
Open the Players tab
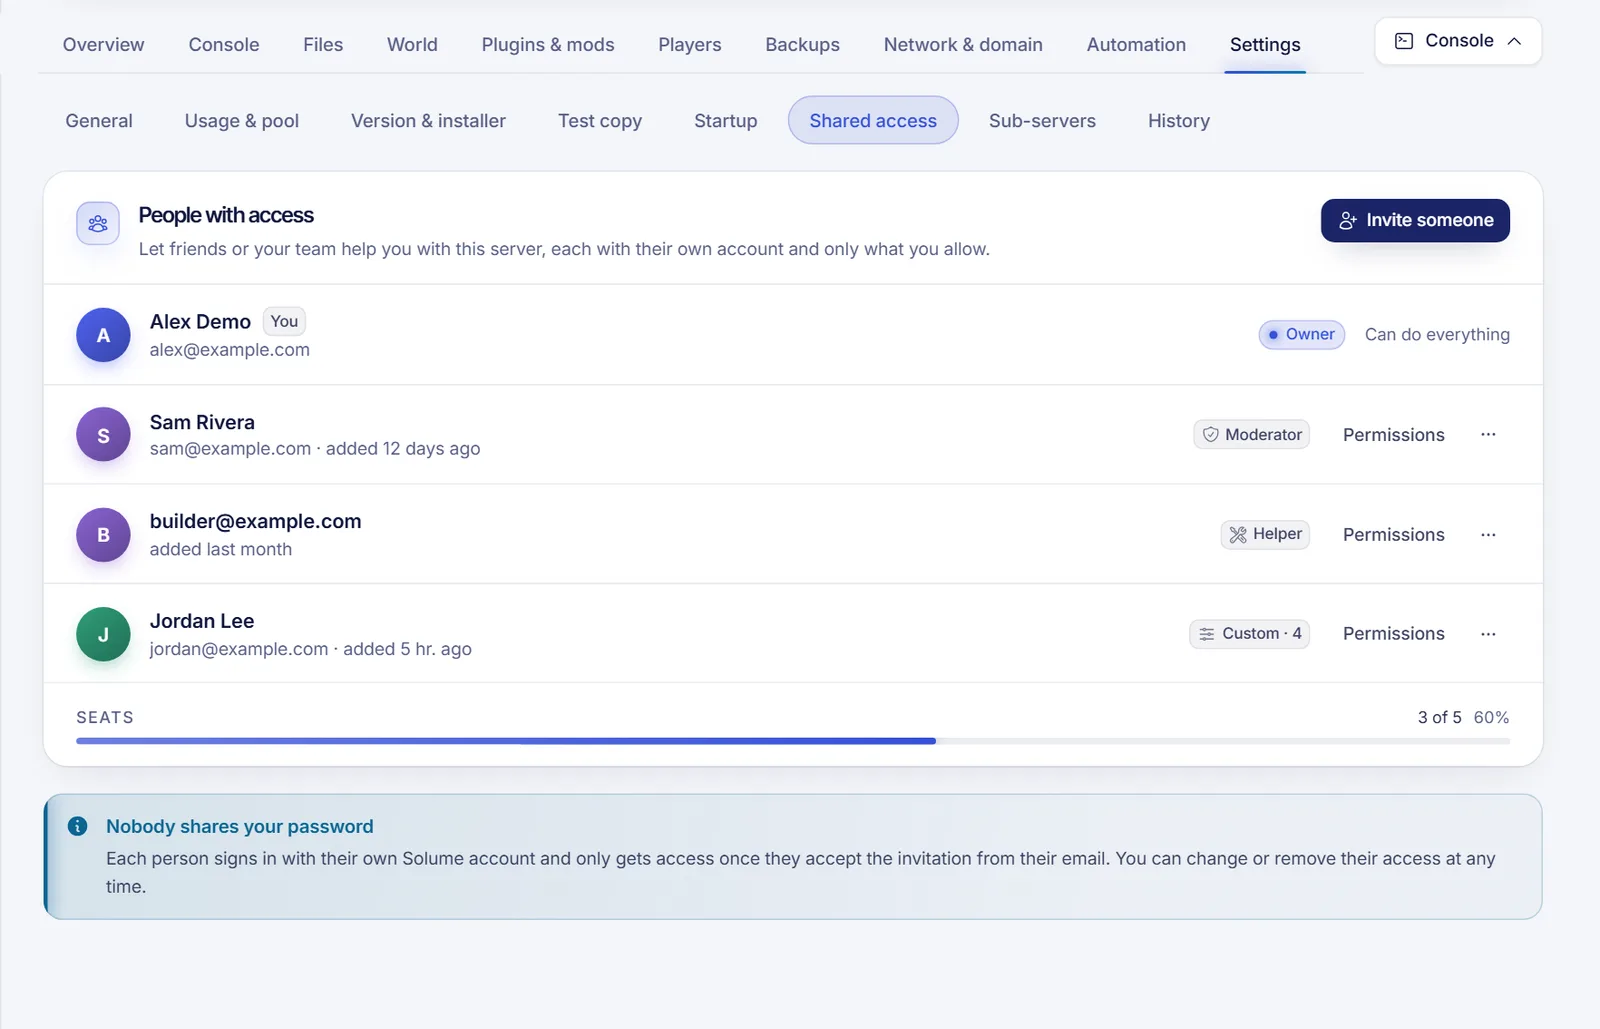point(689,45)
